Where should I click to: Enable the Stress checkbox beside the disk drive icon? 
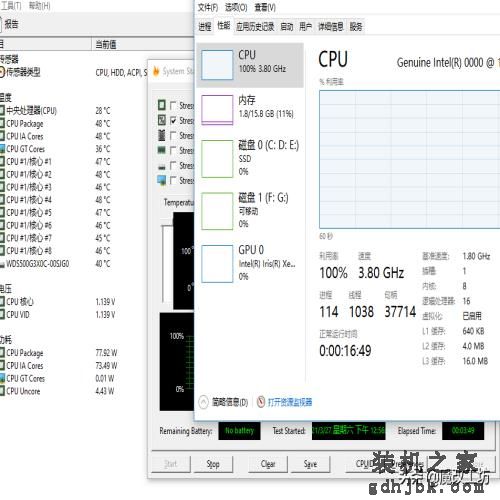[173, 165]
